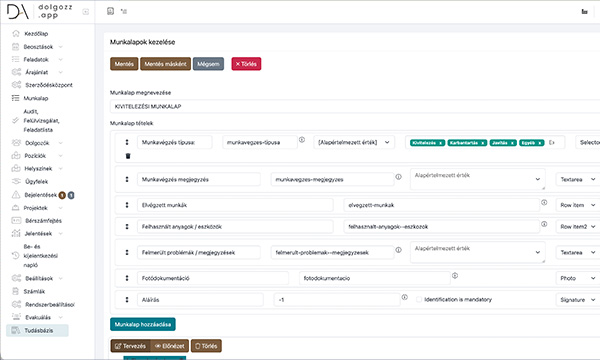Click the Munkalap sidebar icon
This screenshot has width=600, height=360.
(x=15, y=98)
